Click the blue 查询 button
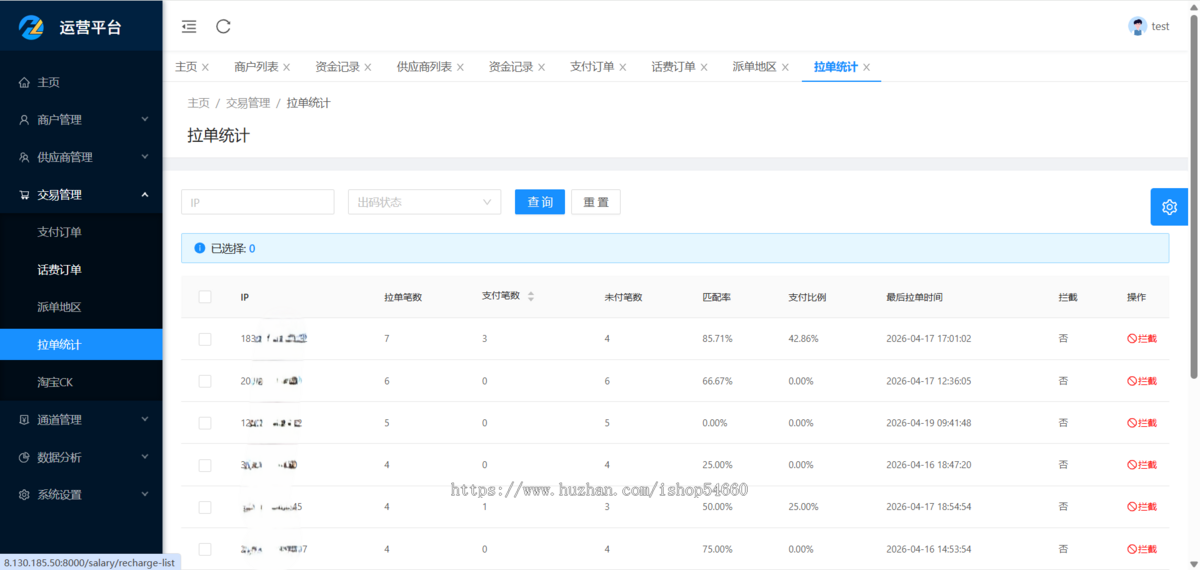This screenshot has width=1200, height=570. pos(540,202)
